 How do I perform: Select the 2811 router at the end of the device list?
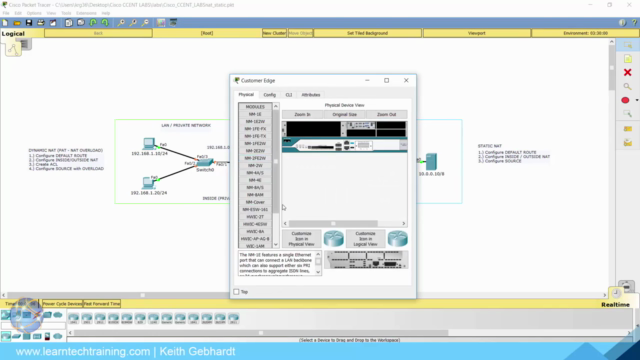point(233,318)
